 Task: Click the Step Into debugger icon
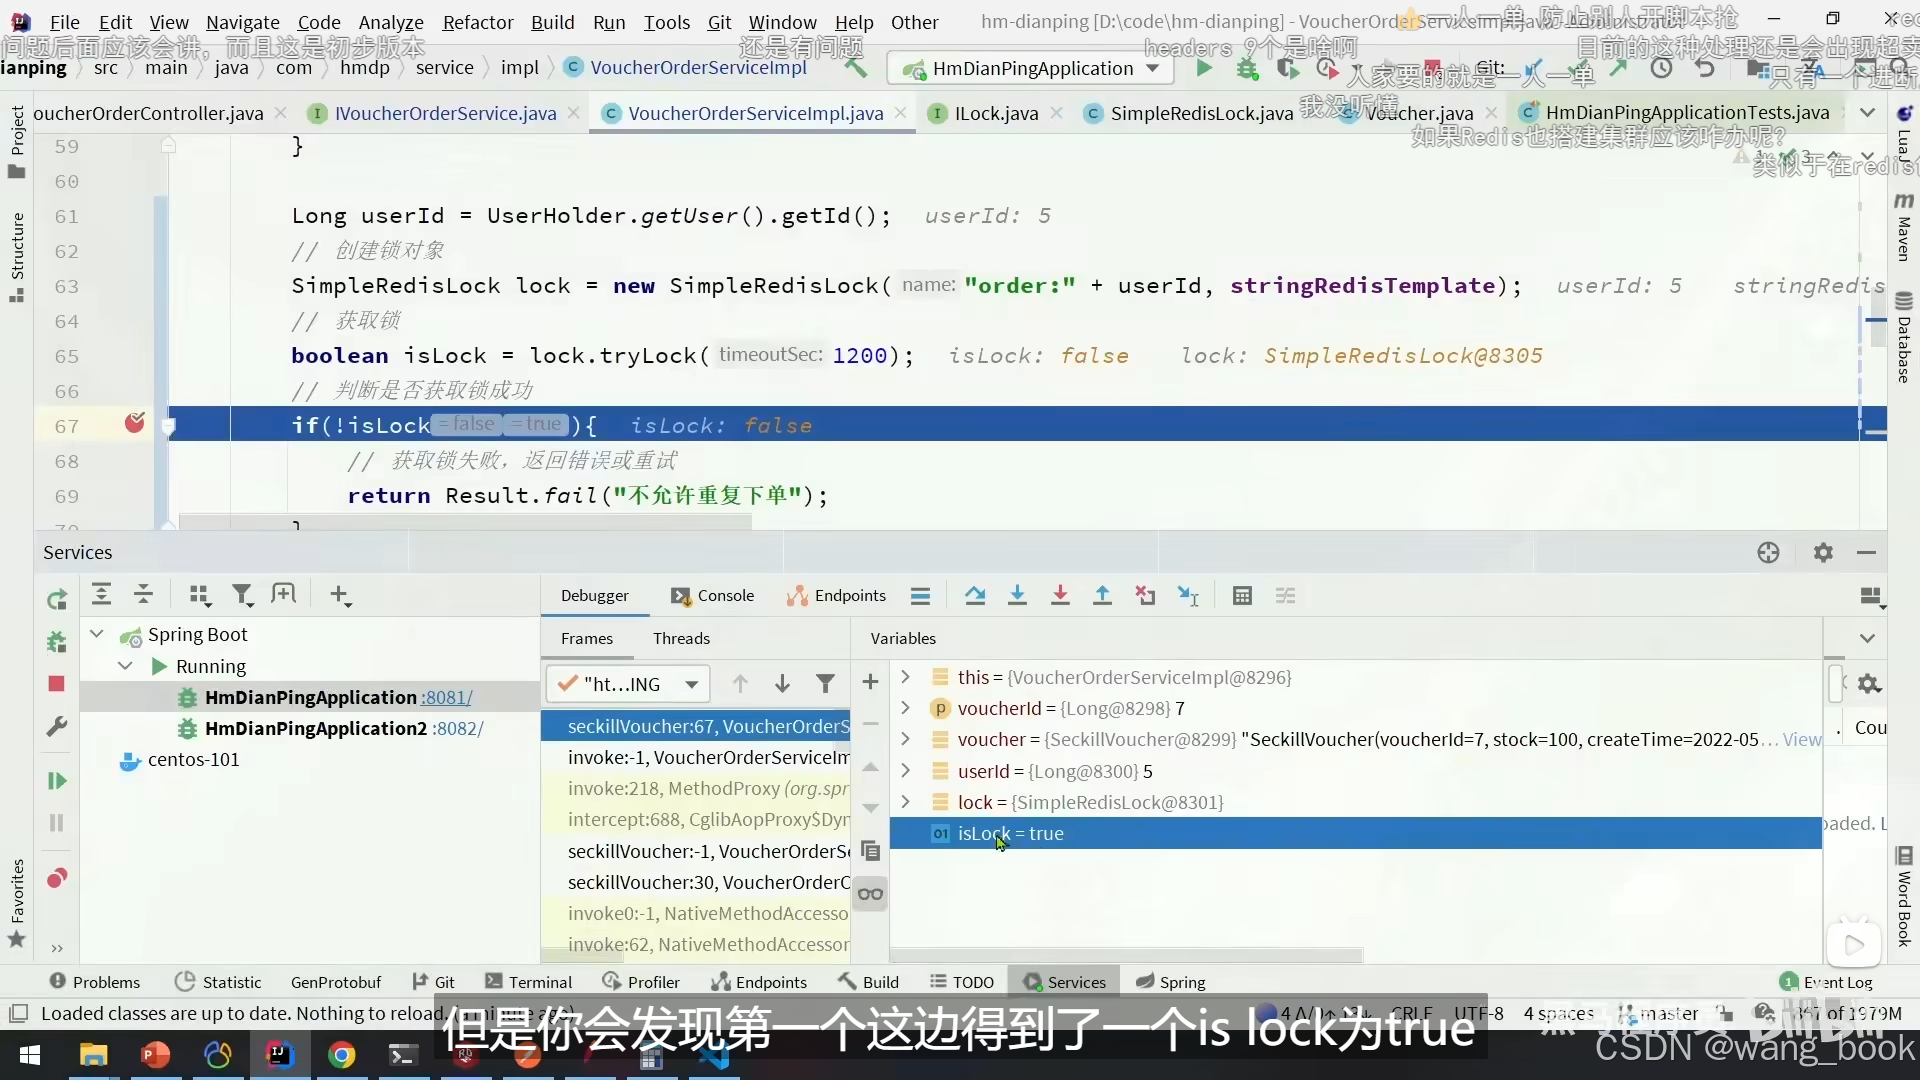(1017, 596)
